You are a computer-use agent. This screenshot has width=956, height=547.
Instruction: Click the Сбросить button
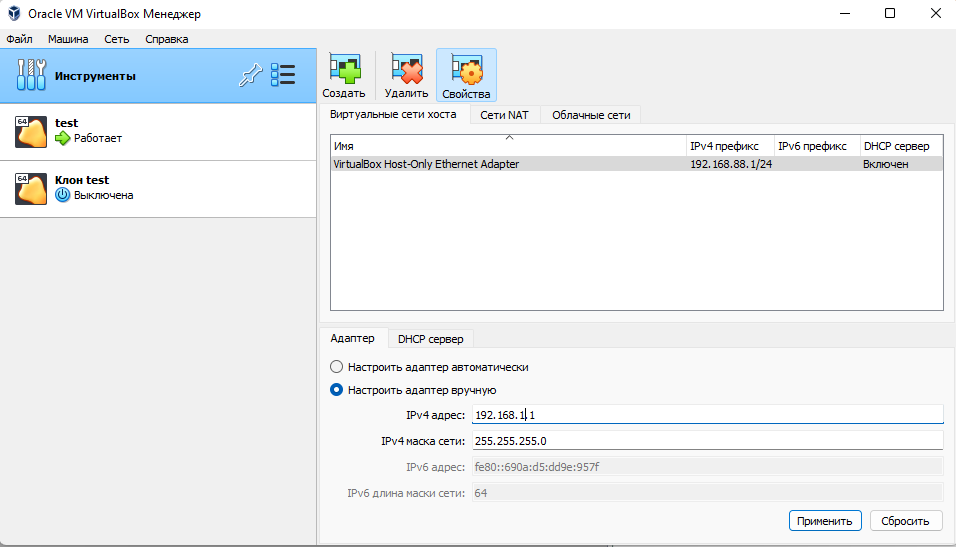(x=905, y=521)
